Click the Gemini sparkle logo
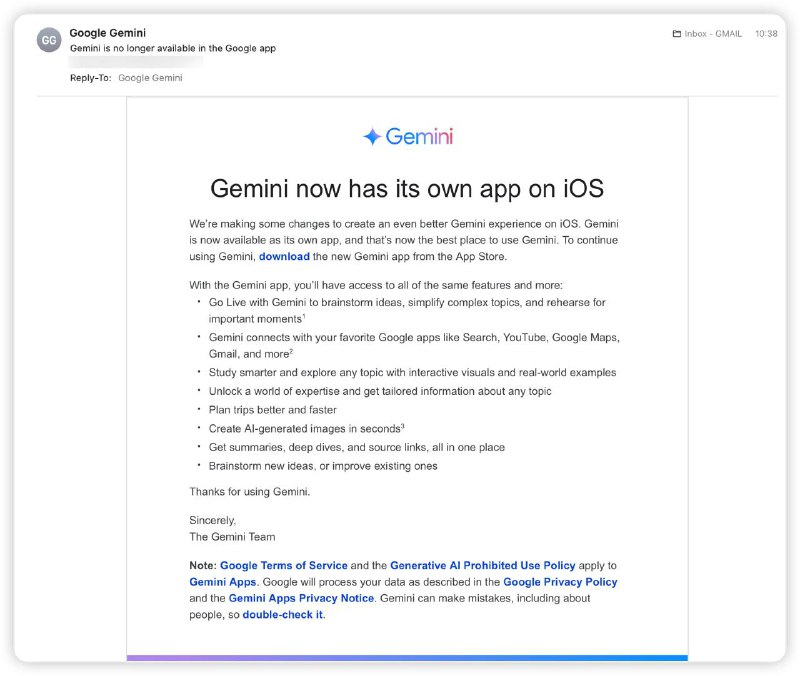800x676 pixels. (x=372, y=137)
